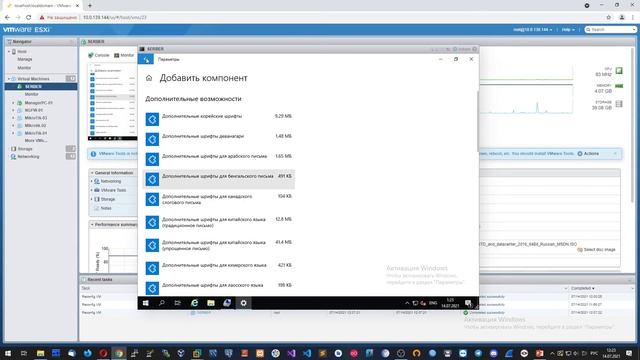
Task: Select the Khmer fonts component icon
Action: 152,268
